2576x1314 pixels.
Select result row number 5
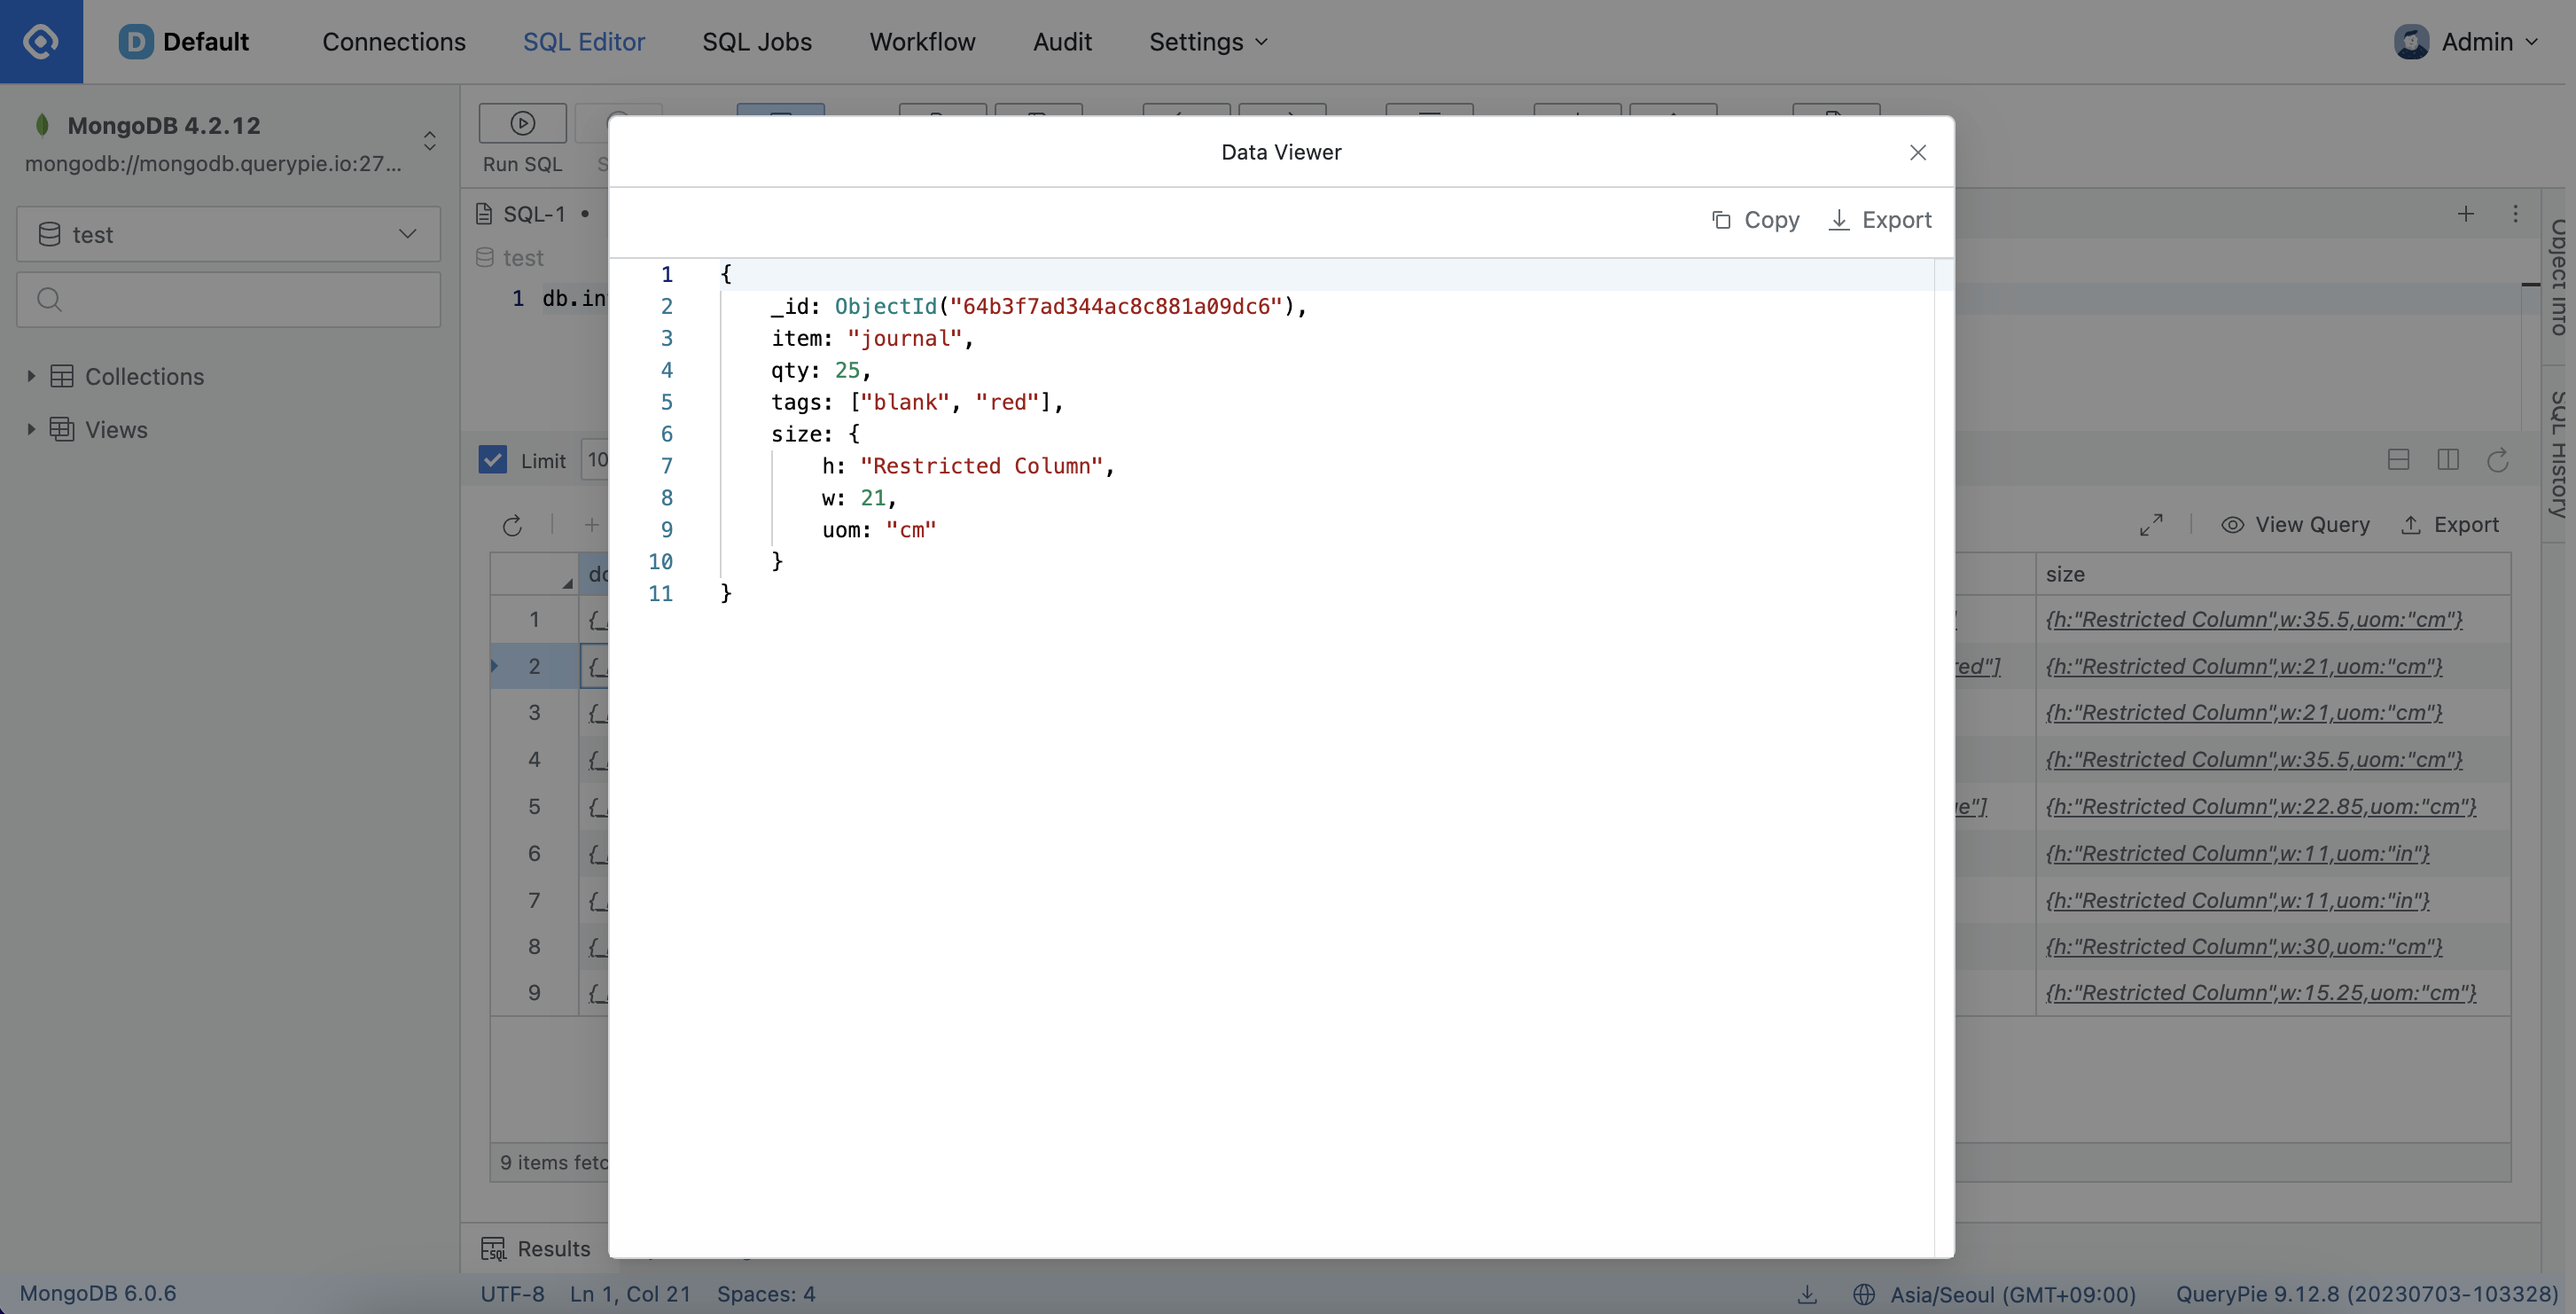534,806
